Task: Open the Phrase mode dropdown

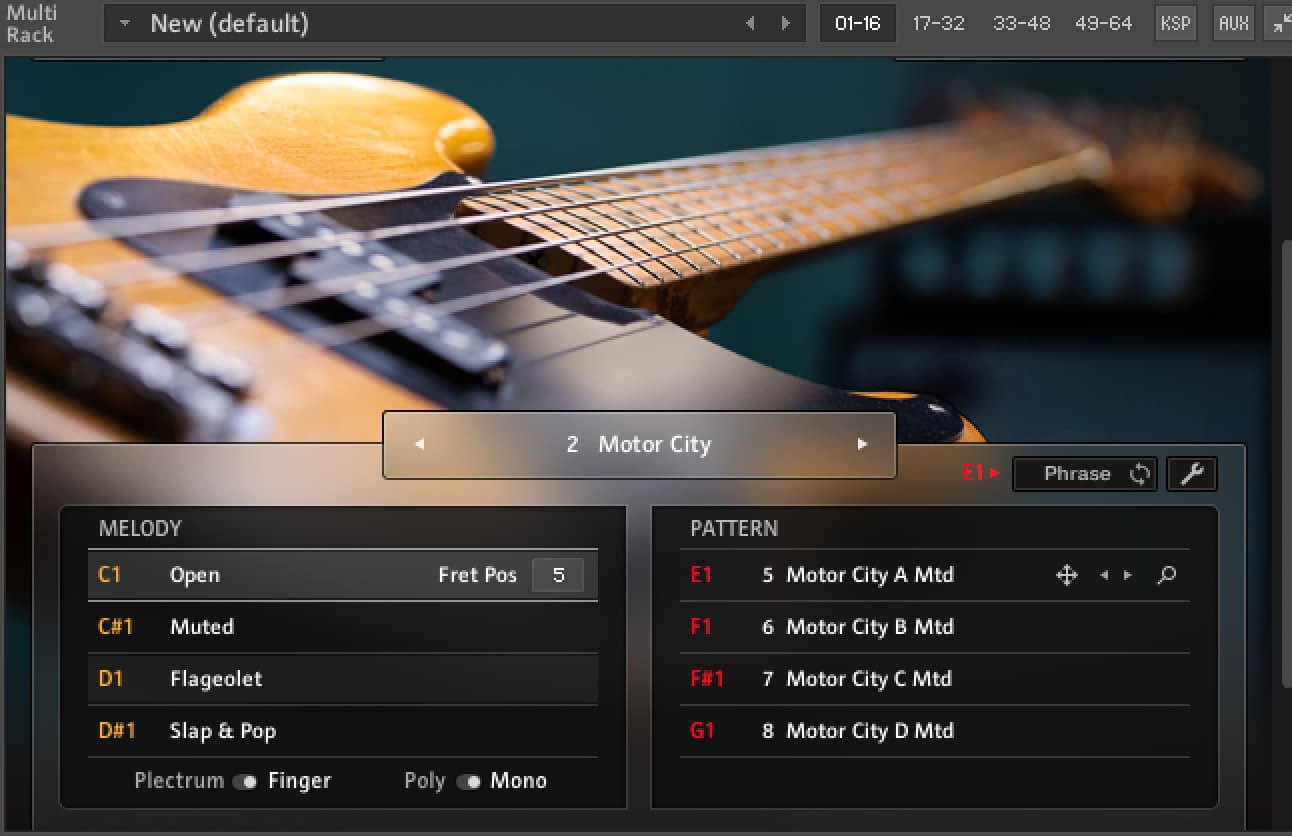Action: pos(1085,474)
